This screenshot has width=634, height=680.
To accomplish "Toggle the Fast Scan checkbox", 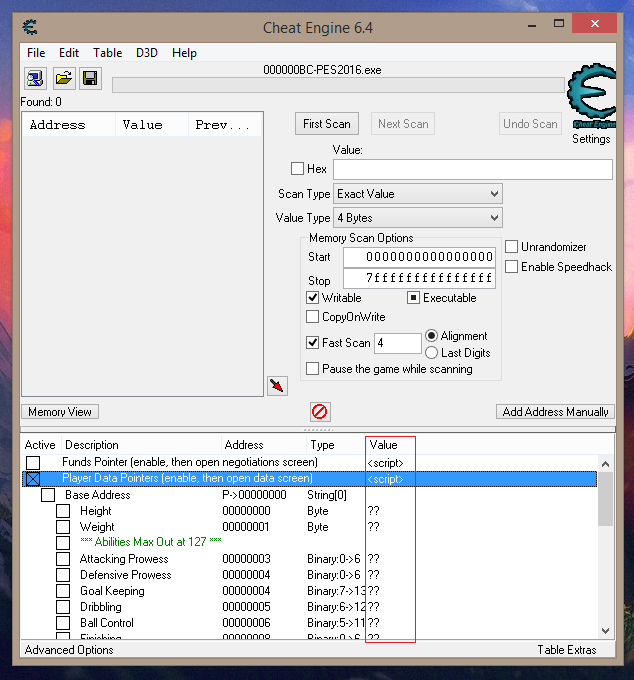I will click(x=312, y=343).
